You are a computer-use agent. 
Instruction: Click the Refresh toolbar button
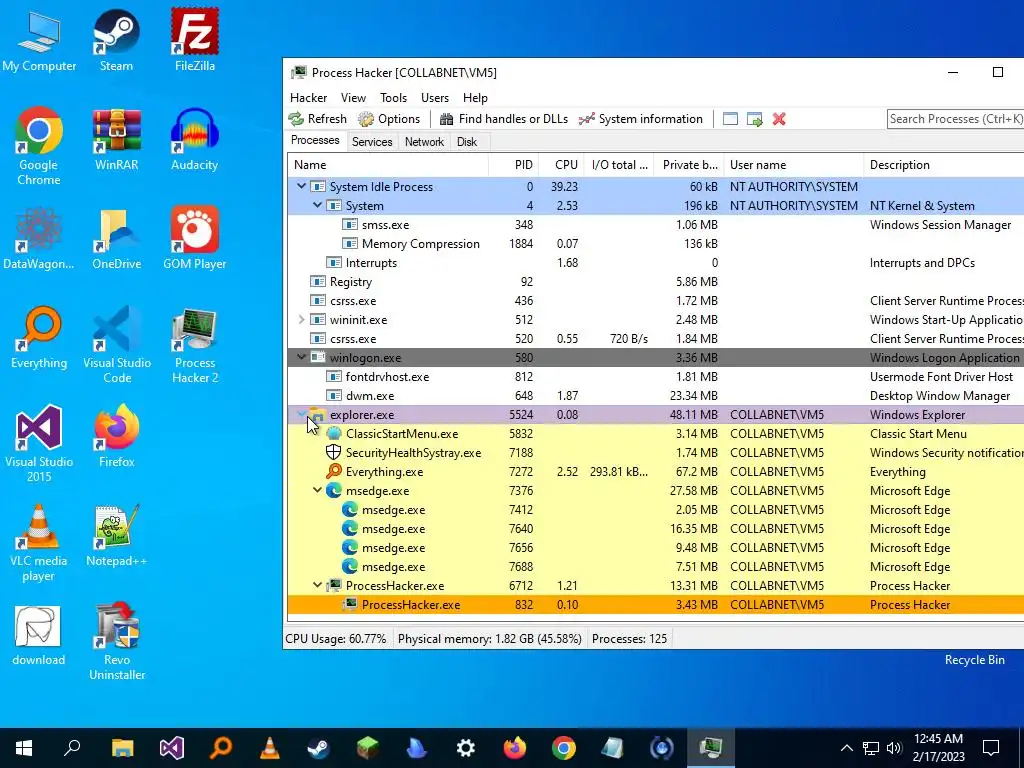pyautogui.click(x=318, y=119)
